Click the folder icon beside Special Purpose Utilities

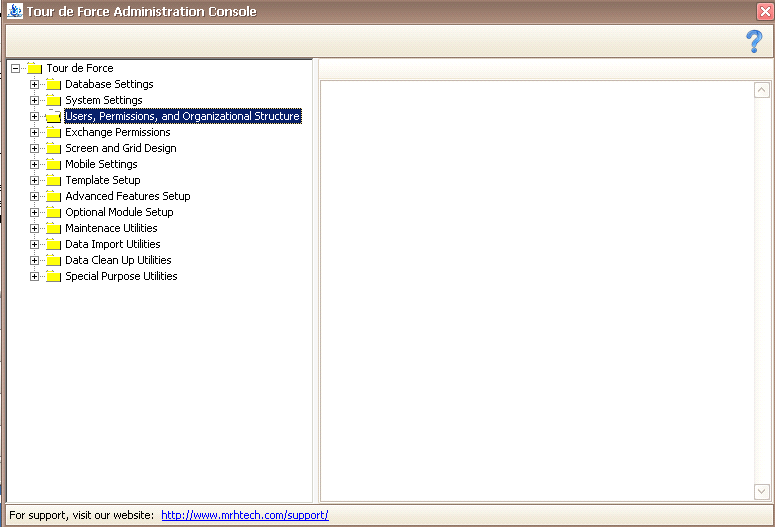click(53, 276)
